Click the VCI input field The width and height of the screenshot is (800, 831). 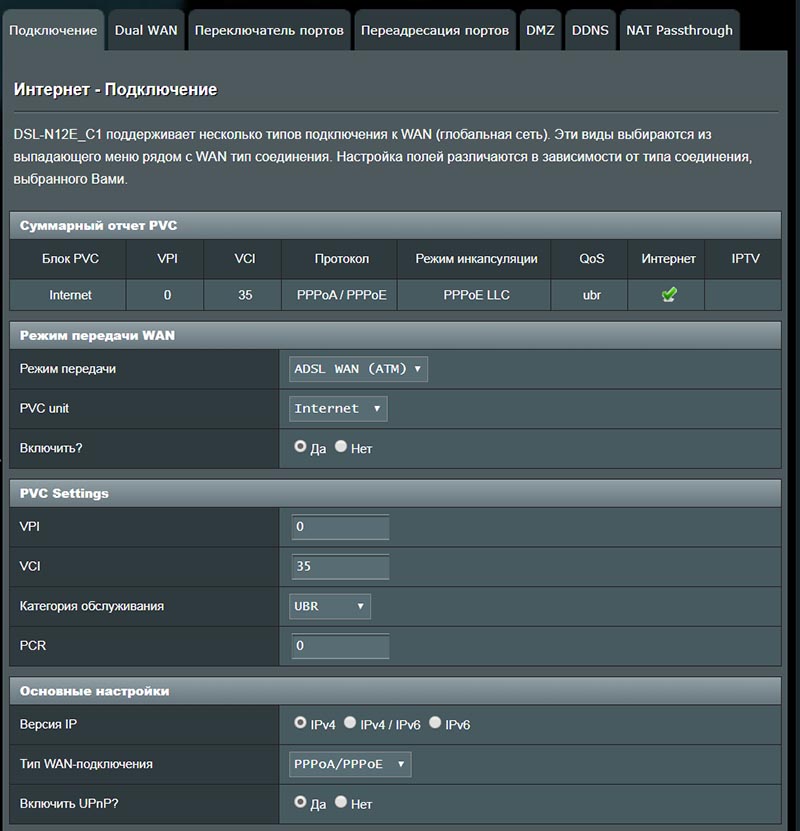pos(340,567)
